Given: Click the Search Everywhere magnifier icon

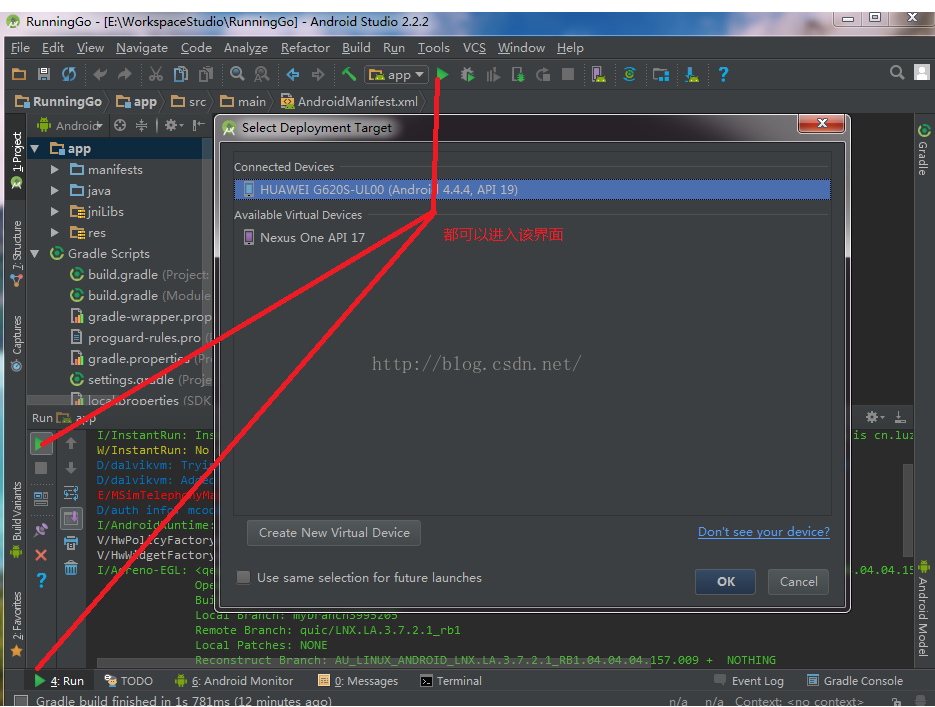Looking at the screenshot, I should coord(897,73).
